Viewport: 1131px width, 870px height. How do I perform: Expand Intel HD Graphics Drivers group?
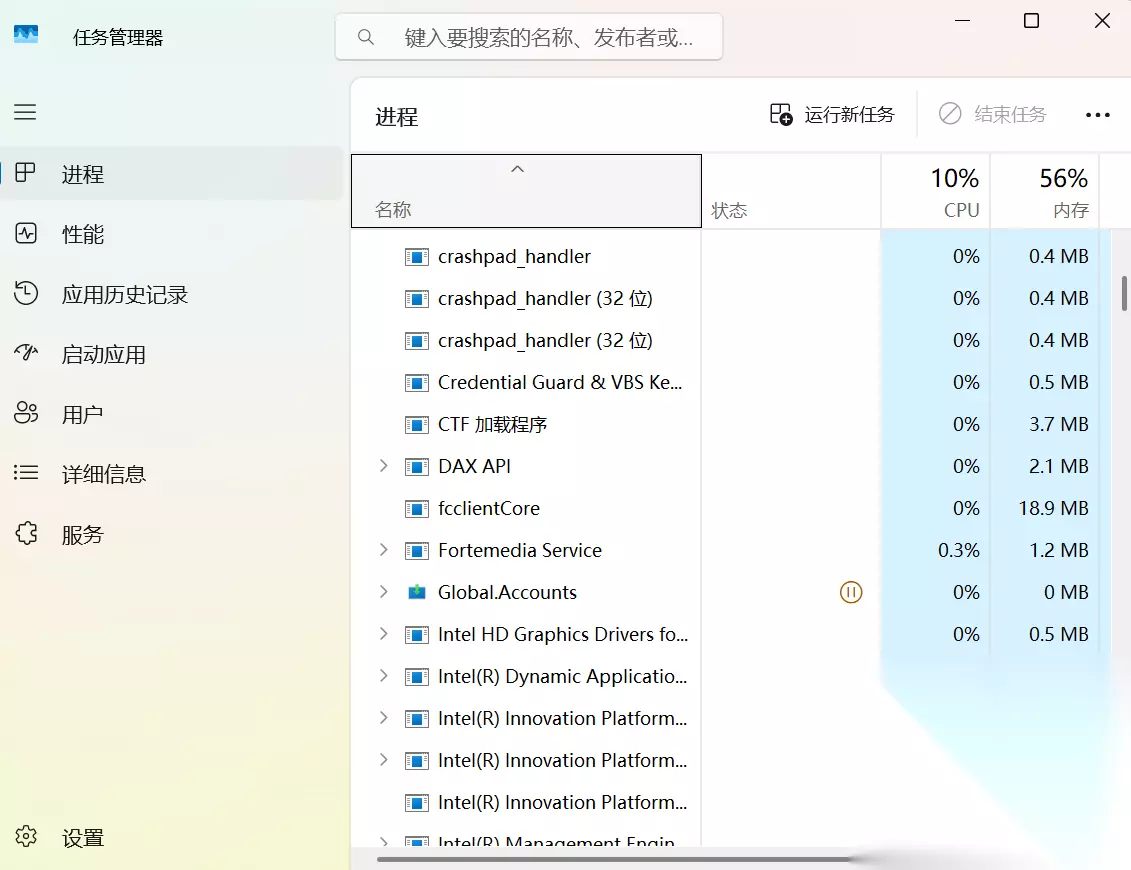384,634
